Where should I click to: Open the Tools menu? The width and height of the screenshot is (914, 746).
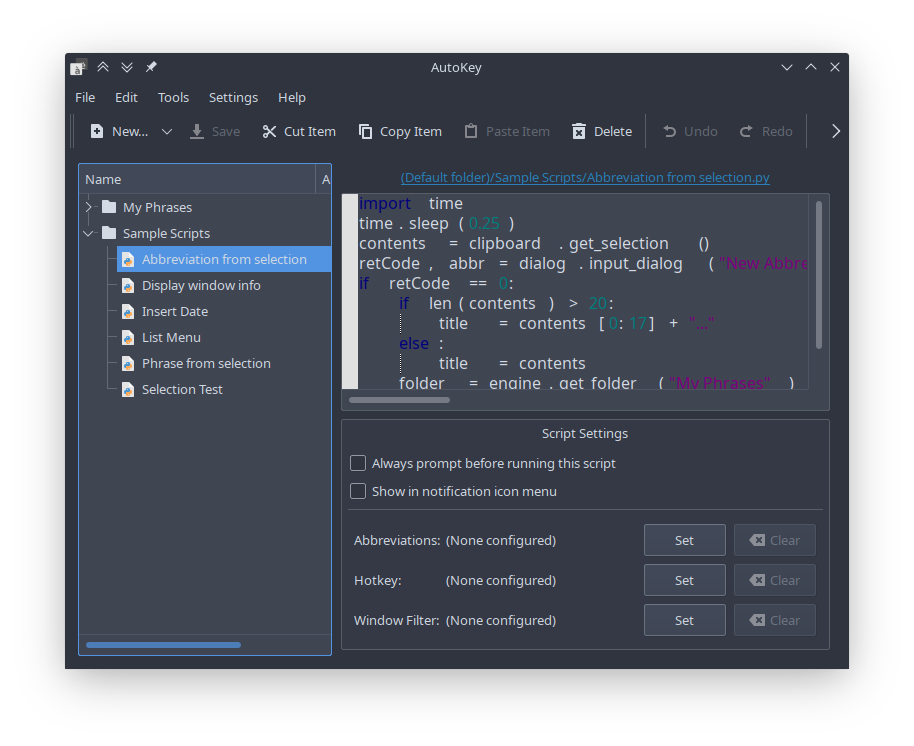173,97
